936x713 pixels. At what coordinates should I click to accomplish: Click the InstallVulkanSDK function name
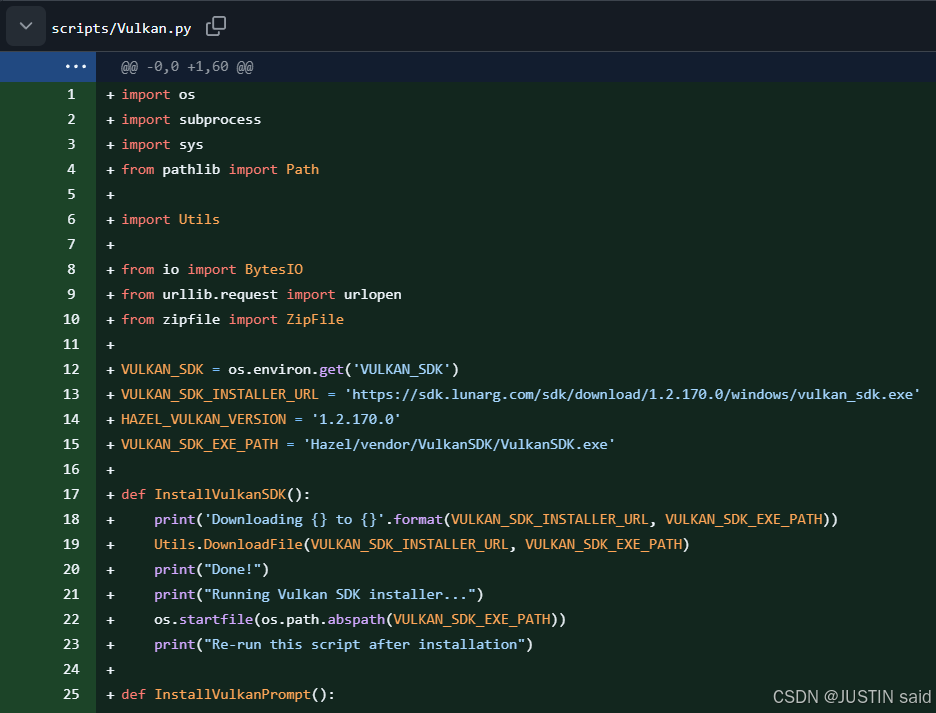coord(220,494)
